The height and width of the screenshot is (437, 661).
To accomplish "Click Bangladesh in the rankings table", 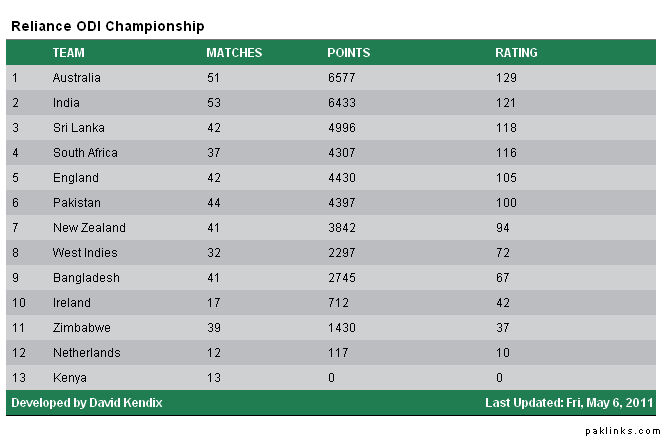I will click(x=86, y=278).
